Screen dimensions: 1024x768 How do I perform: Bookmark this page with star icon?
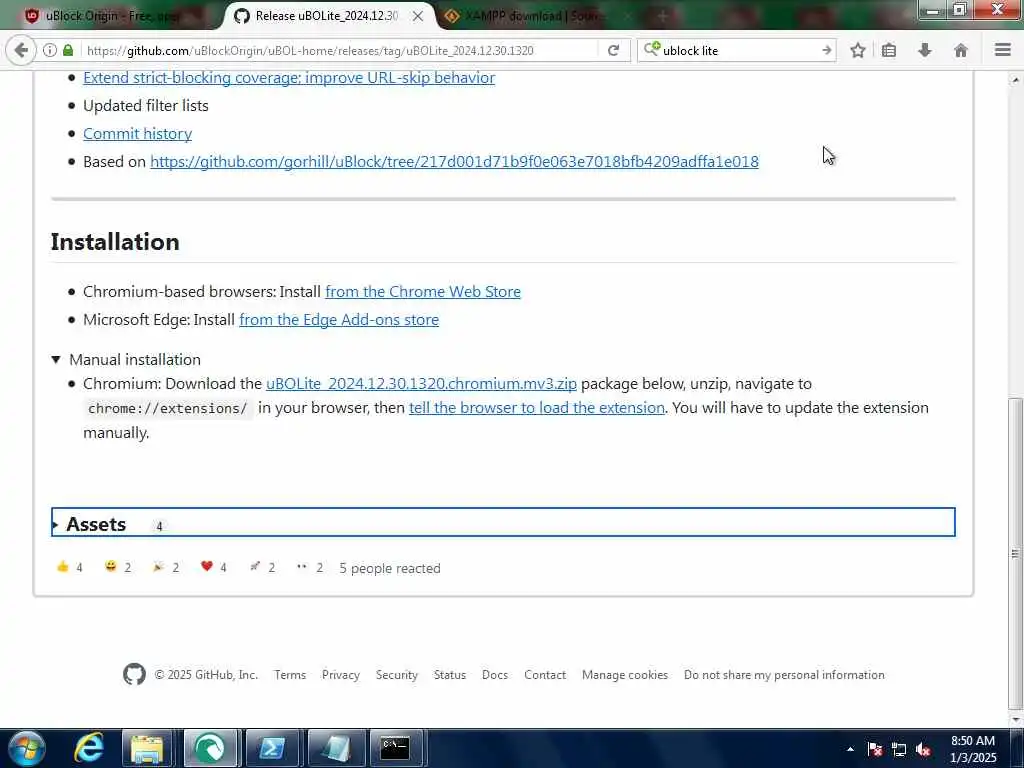(858, 50)
